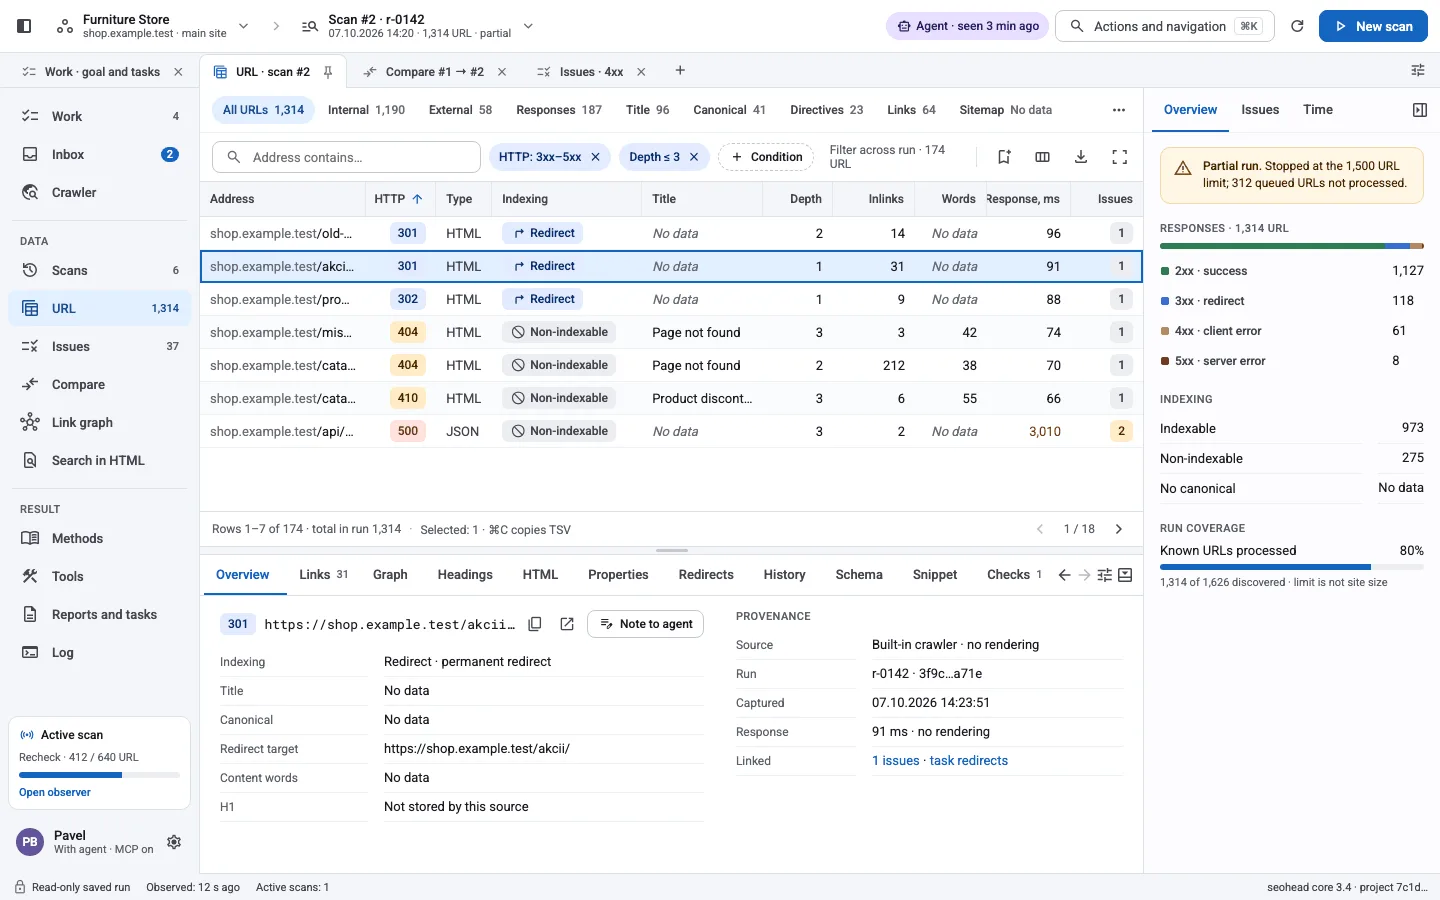Expand Furniture Store project dropdown
The width and height of the screenshot is (1440, 900).
pyautogui.click(x=243, y=26)
